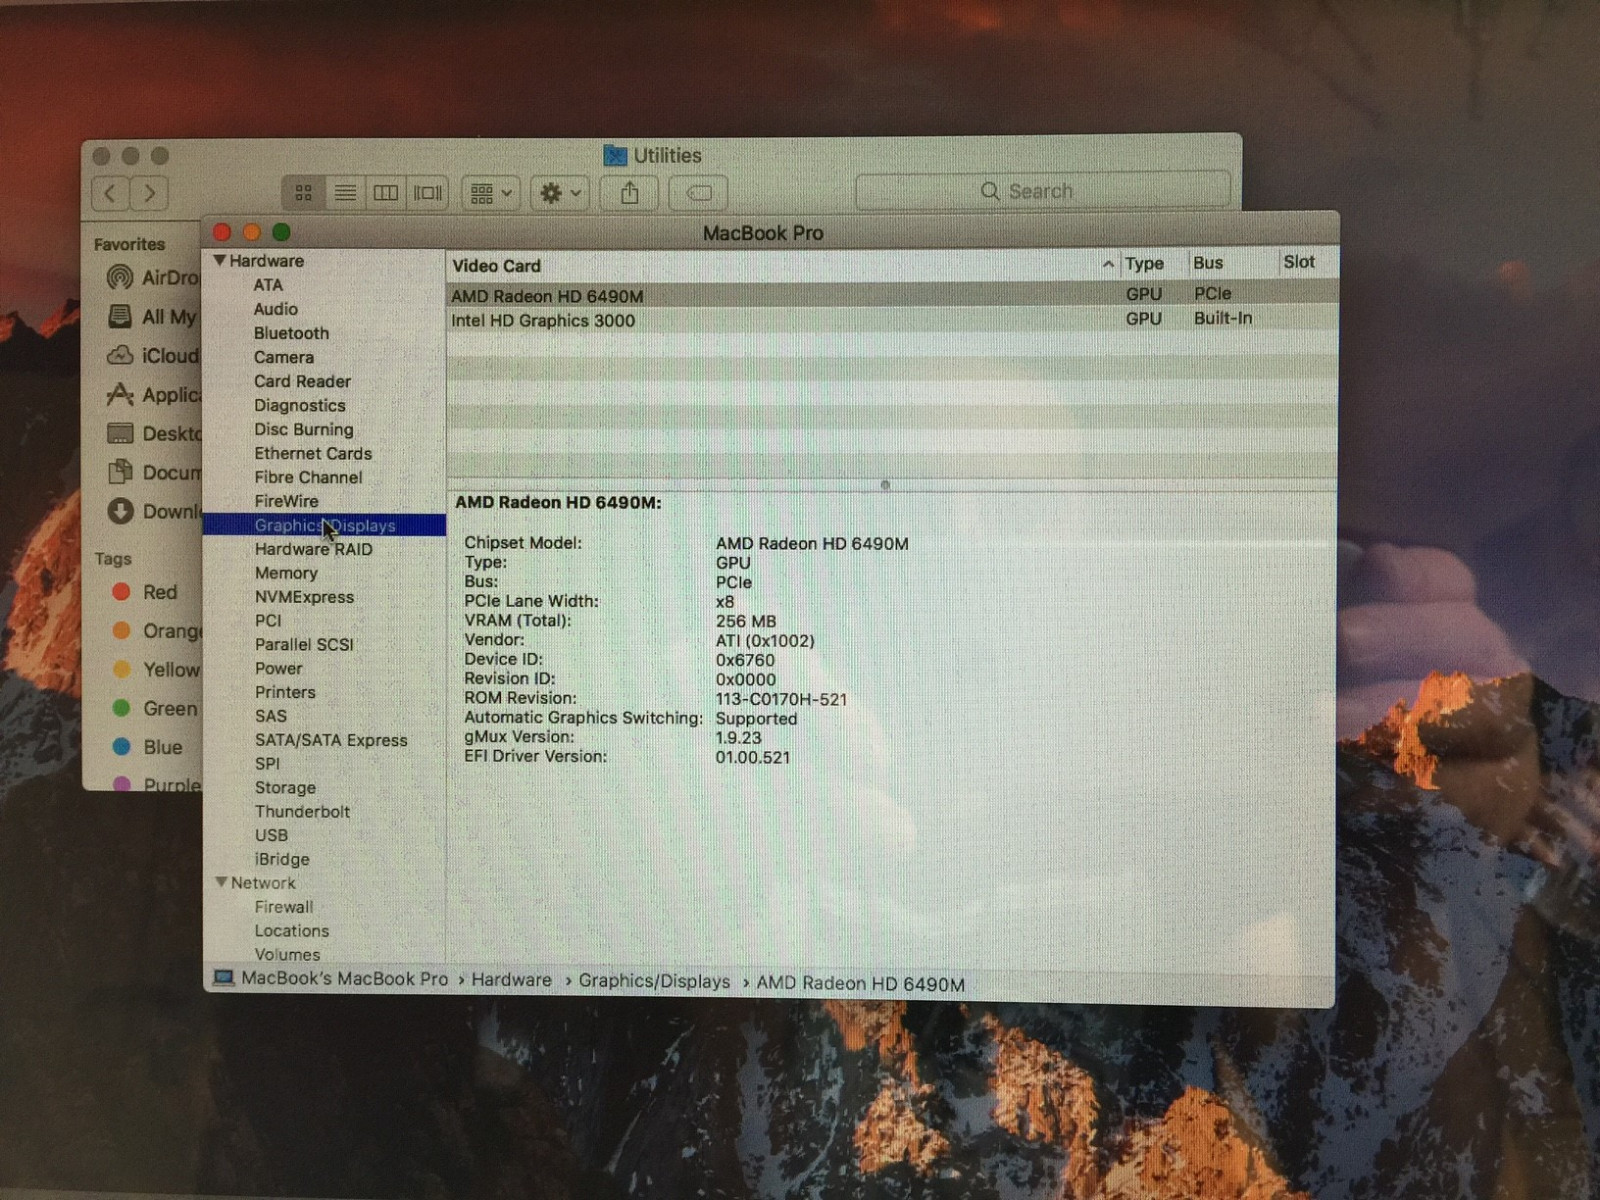The image size is (1600, 1200).
Task: Select Graphics/Displays in the sidebar
Action: (x=324, y=525)
